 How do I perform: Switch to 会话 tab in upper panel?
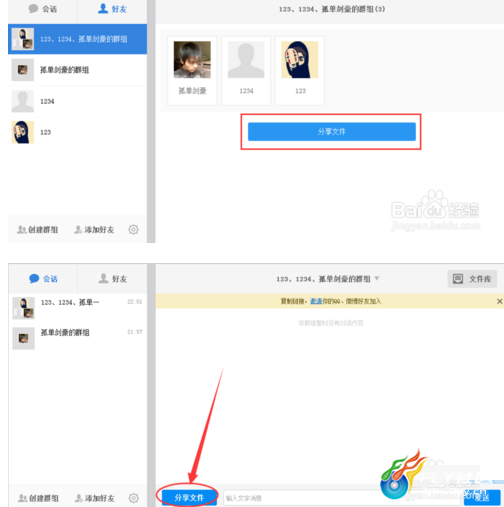[43, 9]
